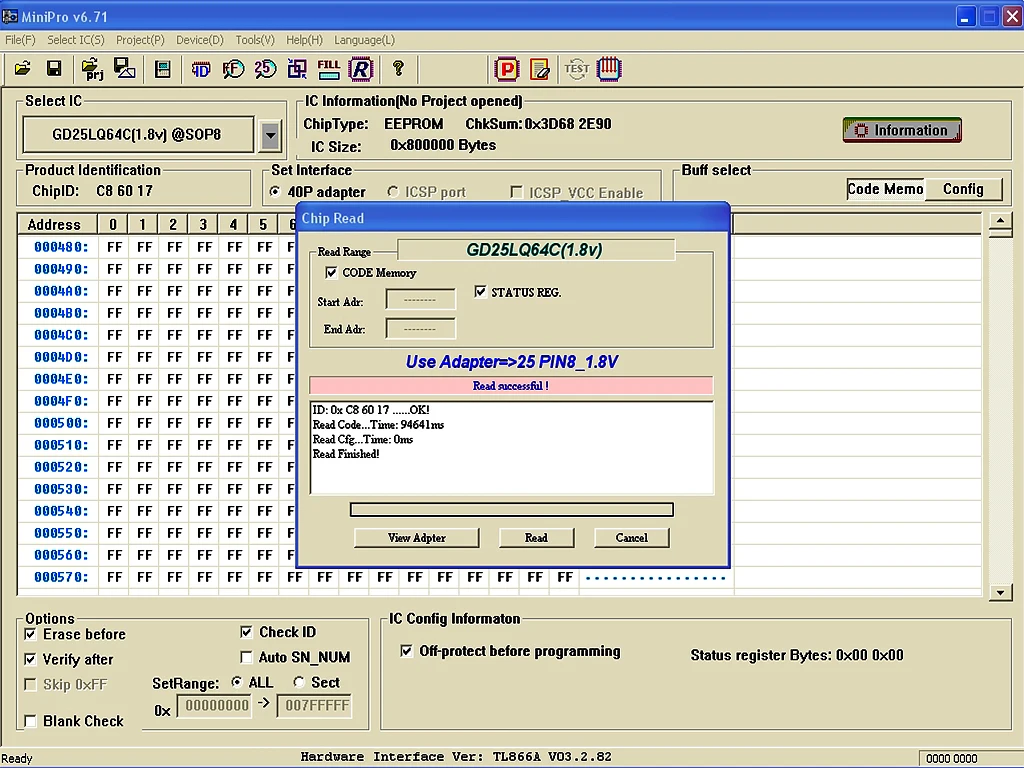Click the 007FFFFF range end field
Image resolution: width=1024 pixels, height=768 pixels.
[315, 705]
